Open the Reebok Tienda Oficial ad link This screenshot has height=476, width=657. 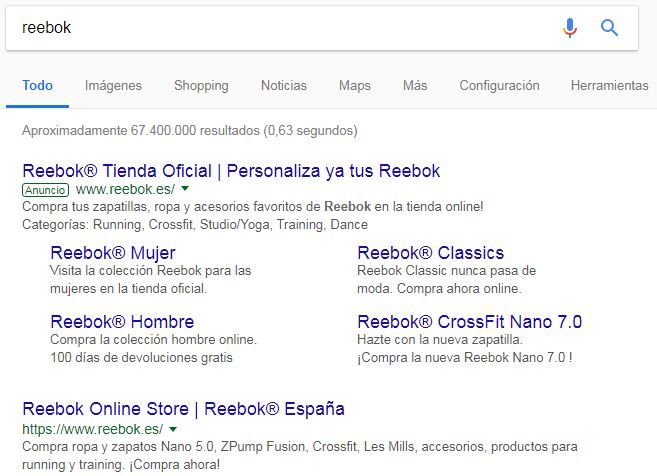[231, 171]
